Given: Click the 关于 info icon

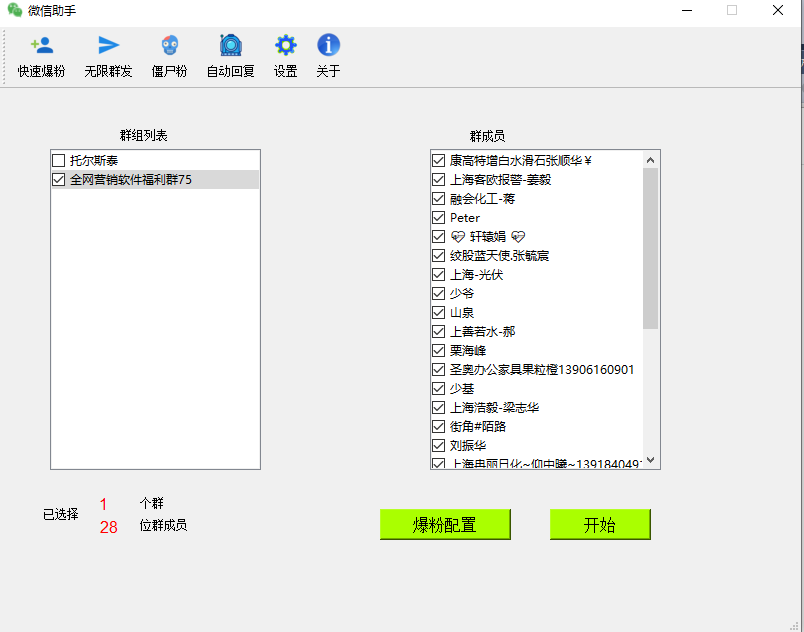Looking at the screenshot, I should pos(328,46).
